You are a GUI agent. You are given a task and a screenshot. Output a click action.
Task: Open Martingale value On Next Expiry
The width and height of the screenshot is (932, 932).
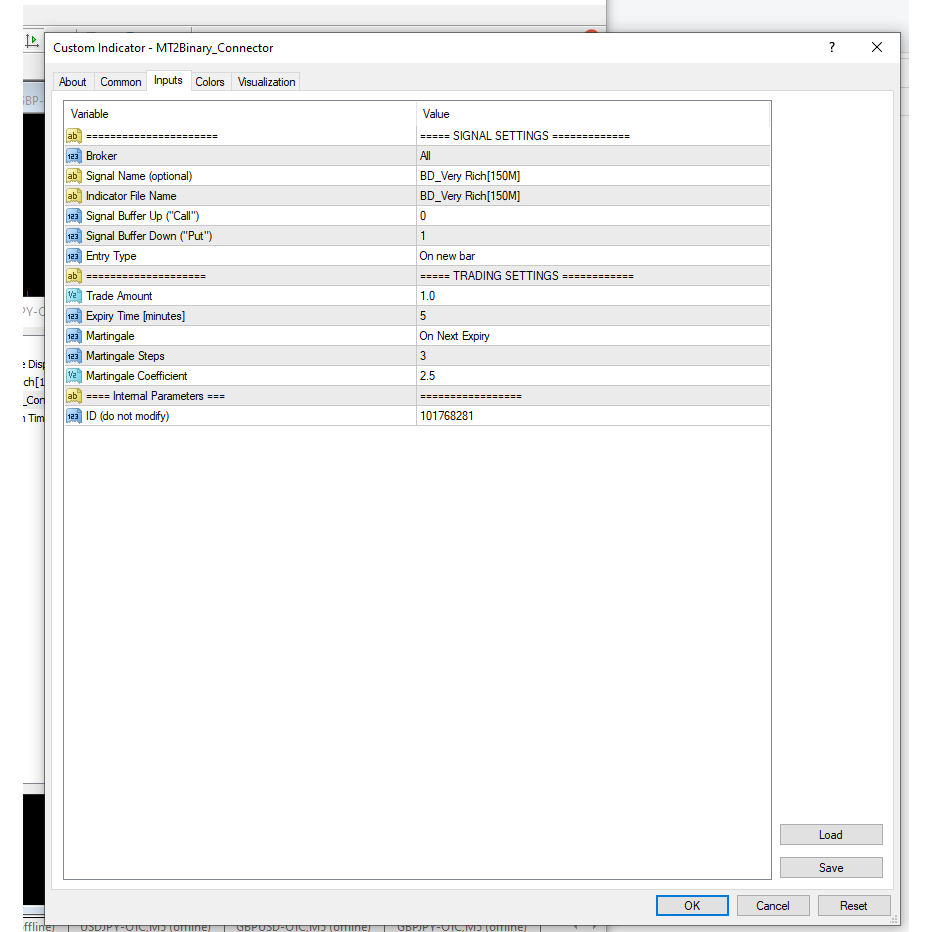click(592, 336)
